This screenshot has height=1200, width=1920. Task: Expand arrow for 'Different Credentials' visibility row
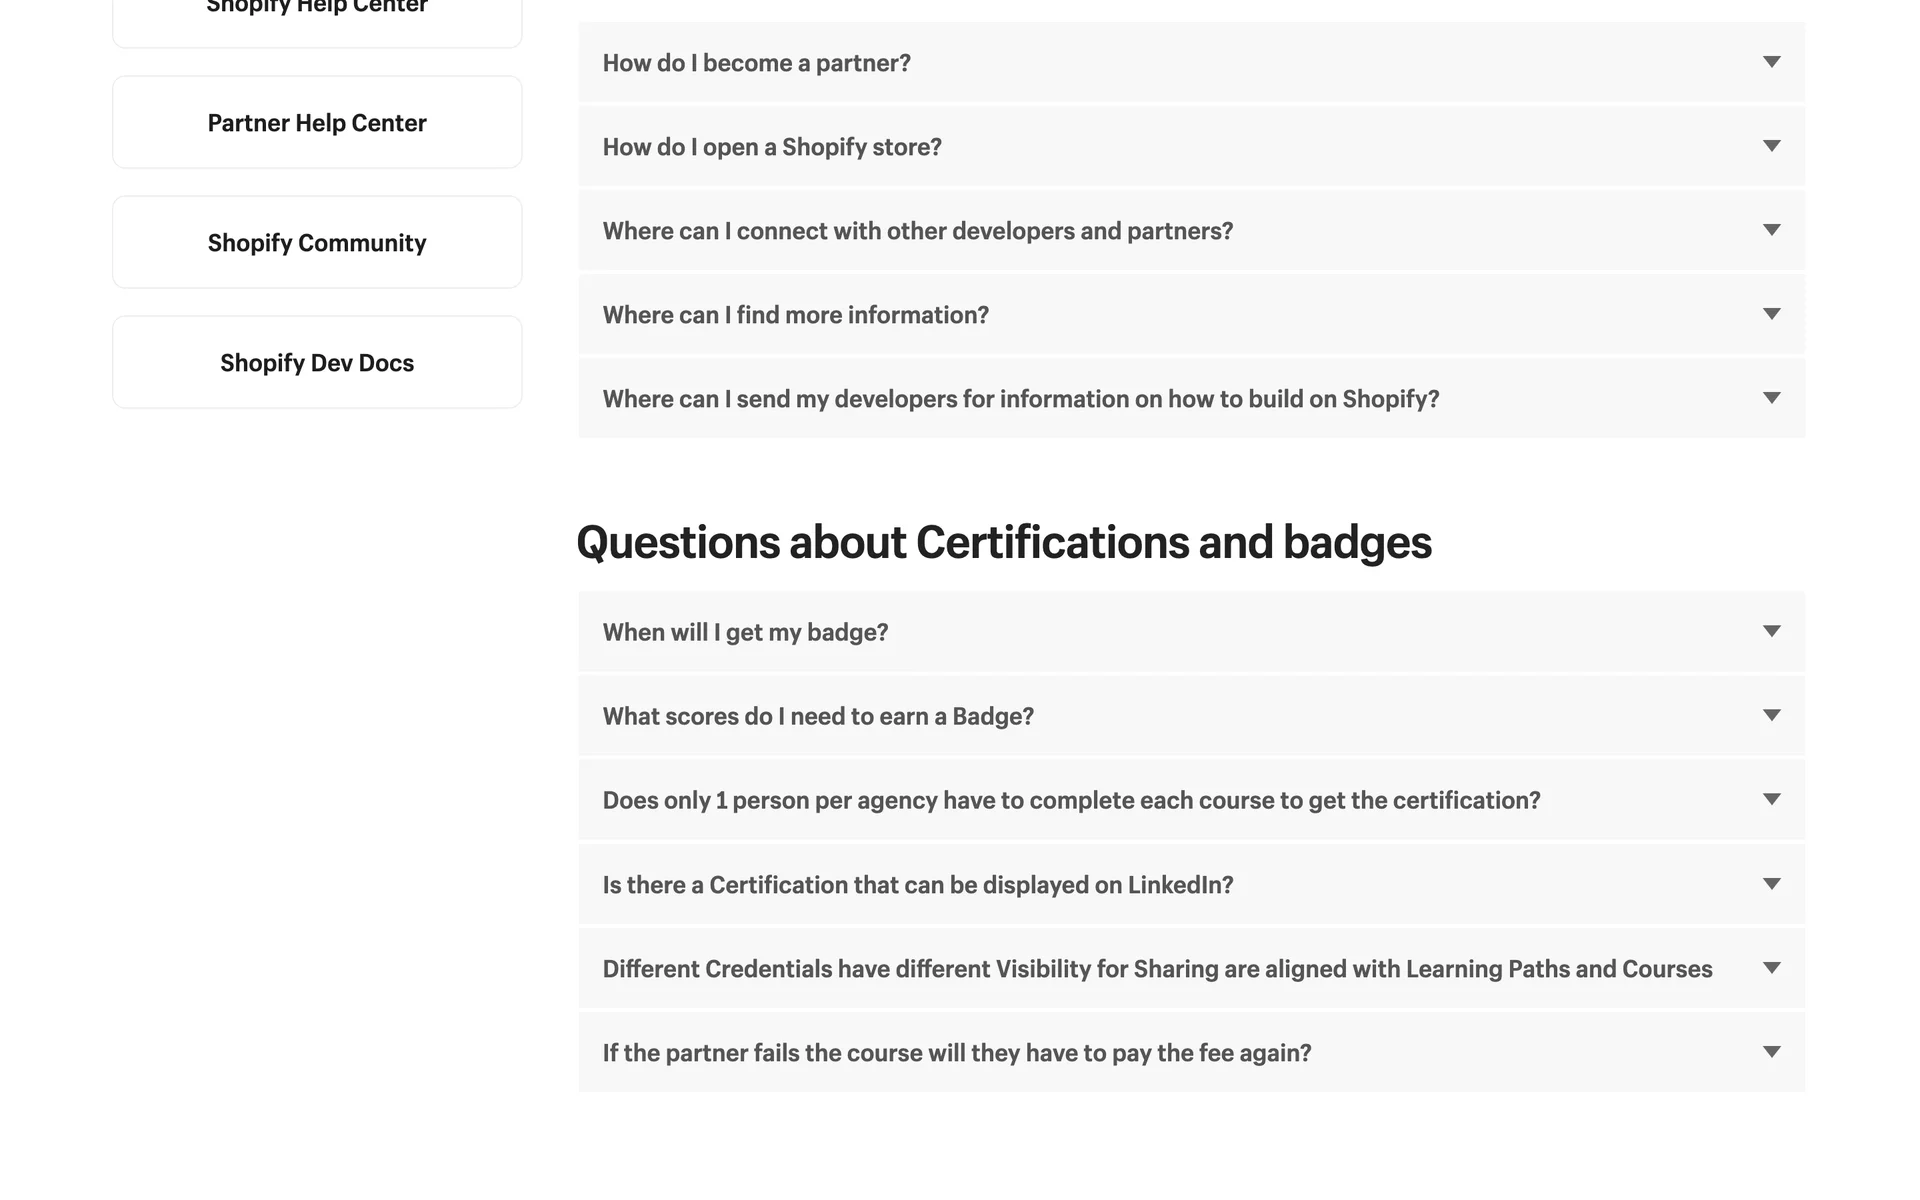[x=1771, y=968]
